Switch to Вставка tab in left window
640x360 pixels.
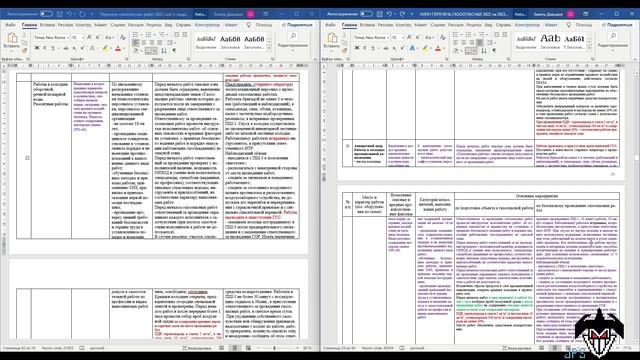pyautogui.click(x=47, y=25)
